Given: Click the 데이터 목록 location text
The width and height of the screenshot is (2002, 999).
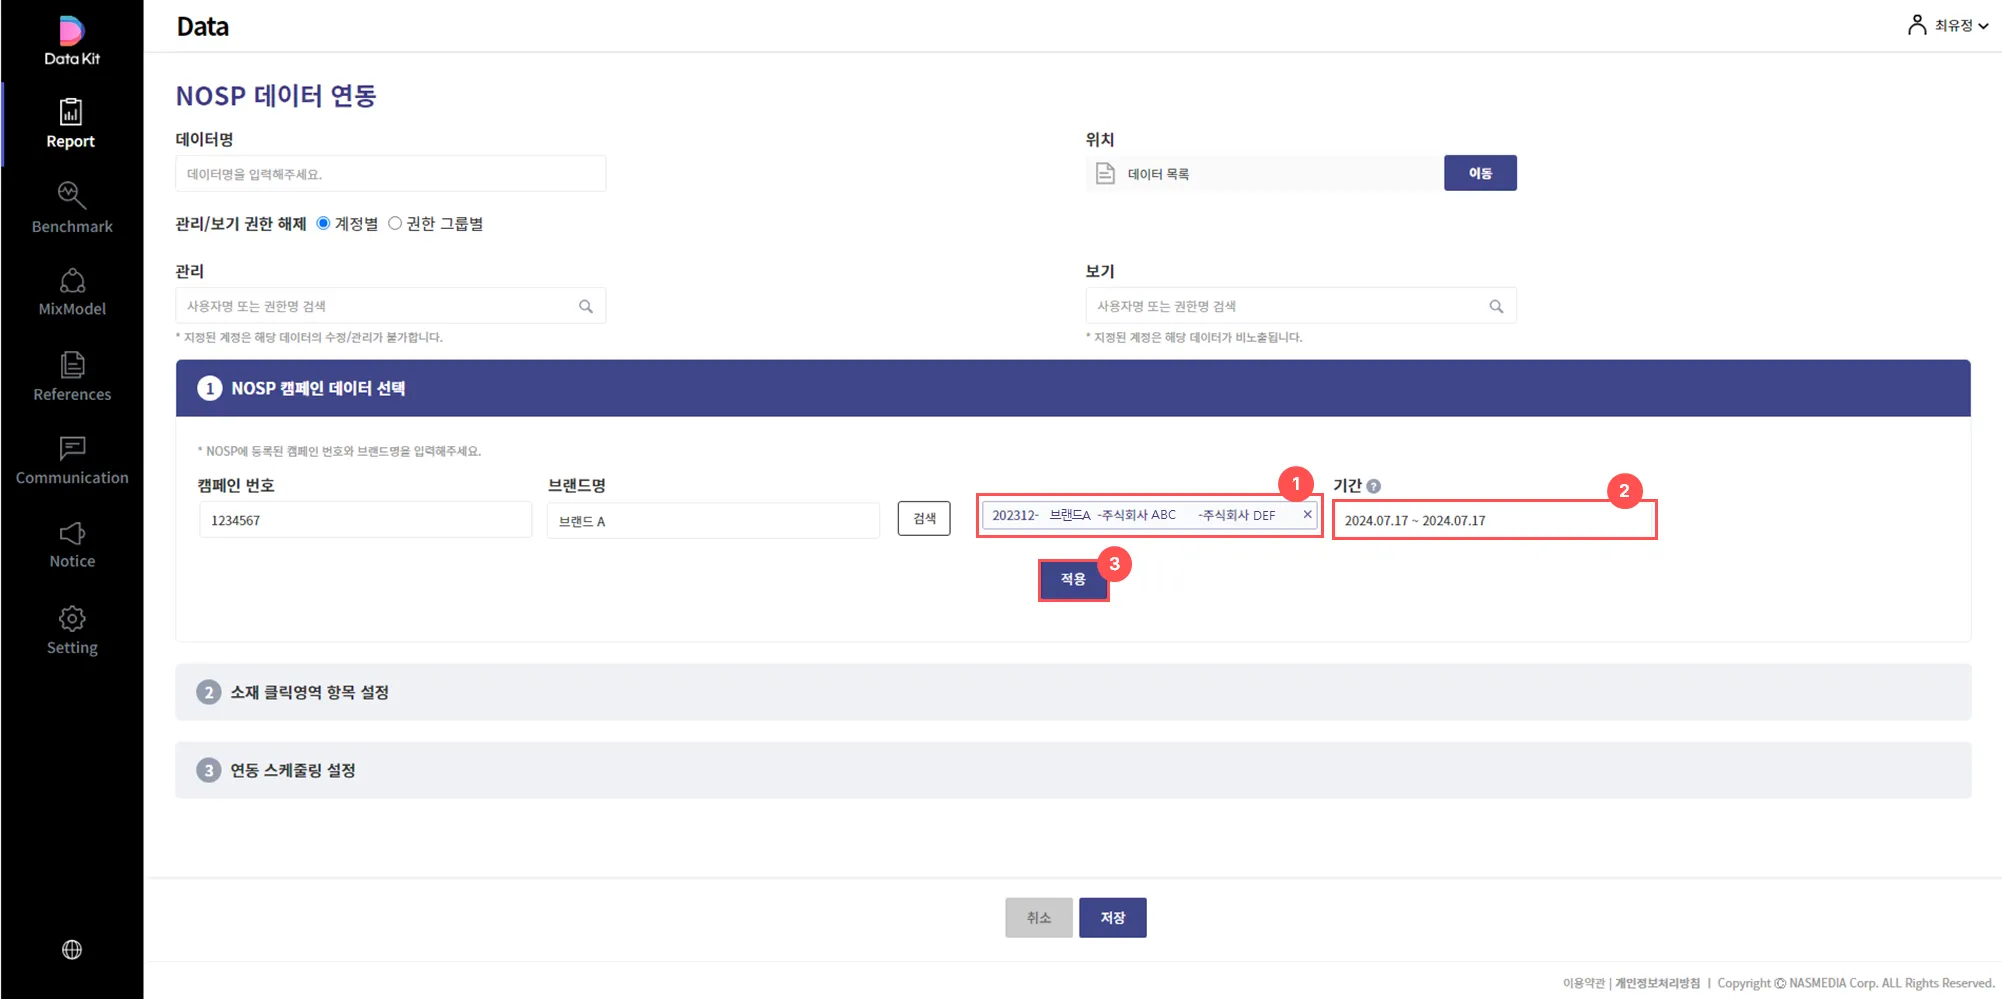Looking at the screenshot, I should click(x=1158, y=174).
